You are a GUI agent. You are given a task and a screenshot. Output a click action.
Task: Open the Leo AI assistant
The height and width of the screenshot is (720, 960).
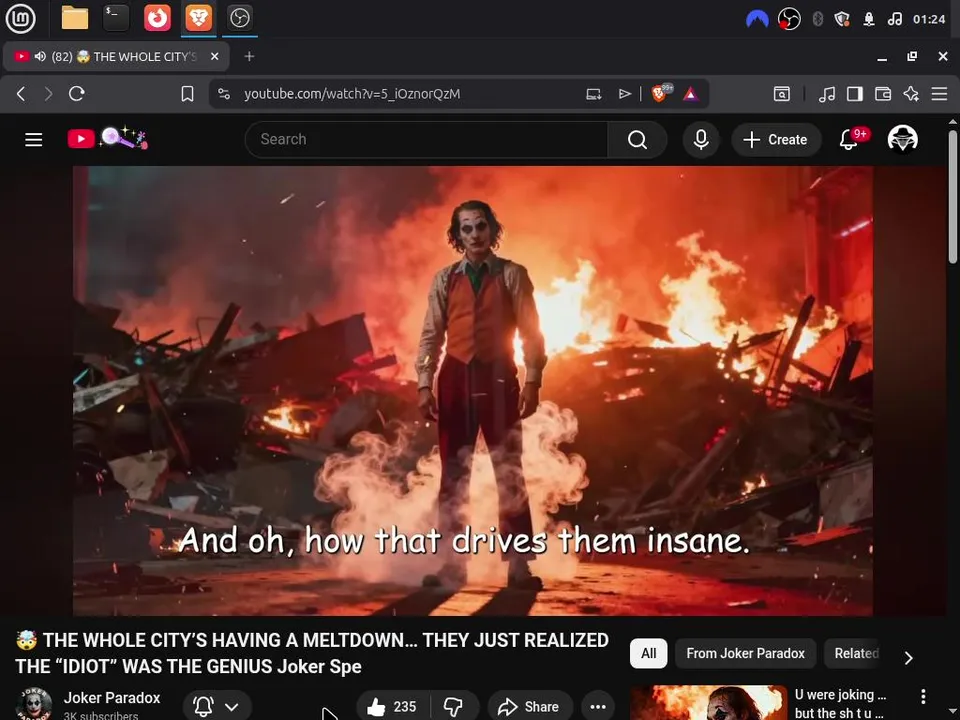coord(911,94)
